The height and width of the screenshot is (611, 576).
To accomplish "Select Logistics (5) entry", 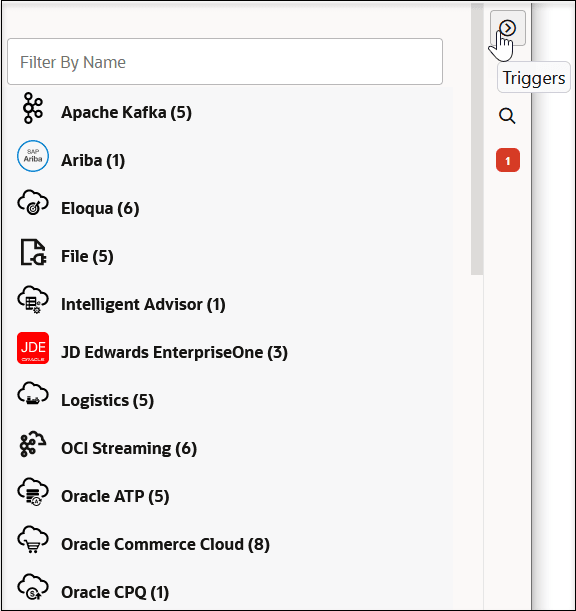I will [x=108, y=400].
